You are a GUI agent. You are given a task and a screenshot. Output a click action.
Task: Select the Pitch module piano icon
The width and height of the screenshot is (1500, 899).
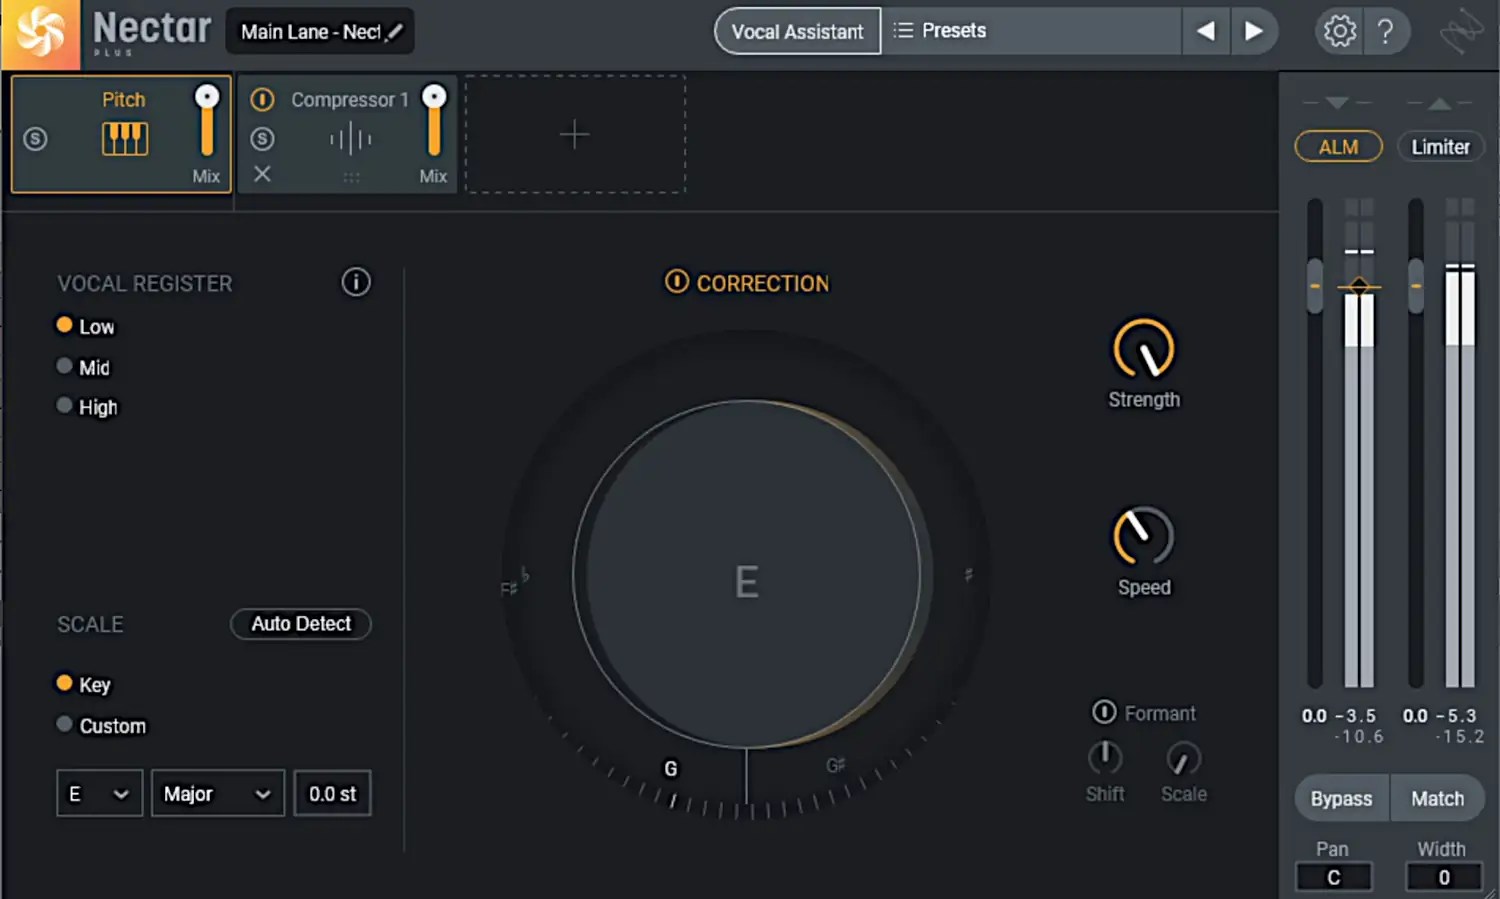click(124, 138)
